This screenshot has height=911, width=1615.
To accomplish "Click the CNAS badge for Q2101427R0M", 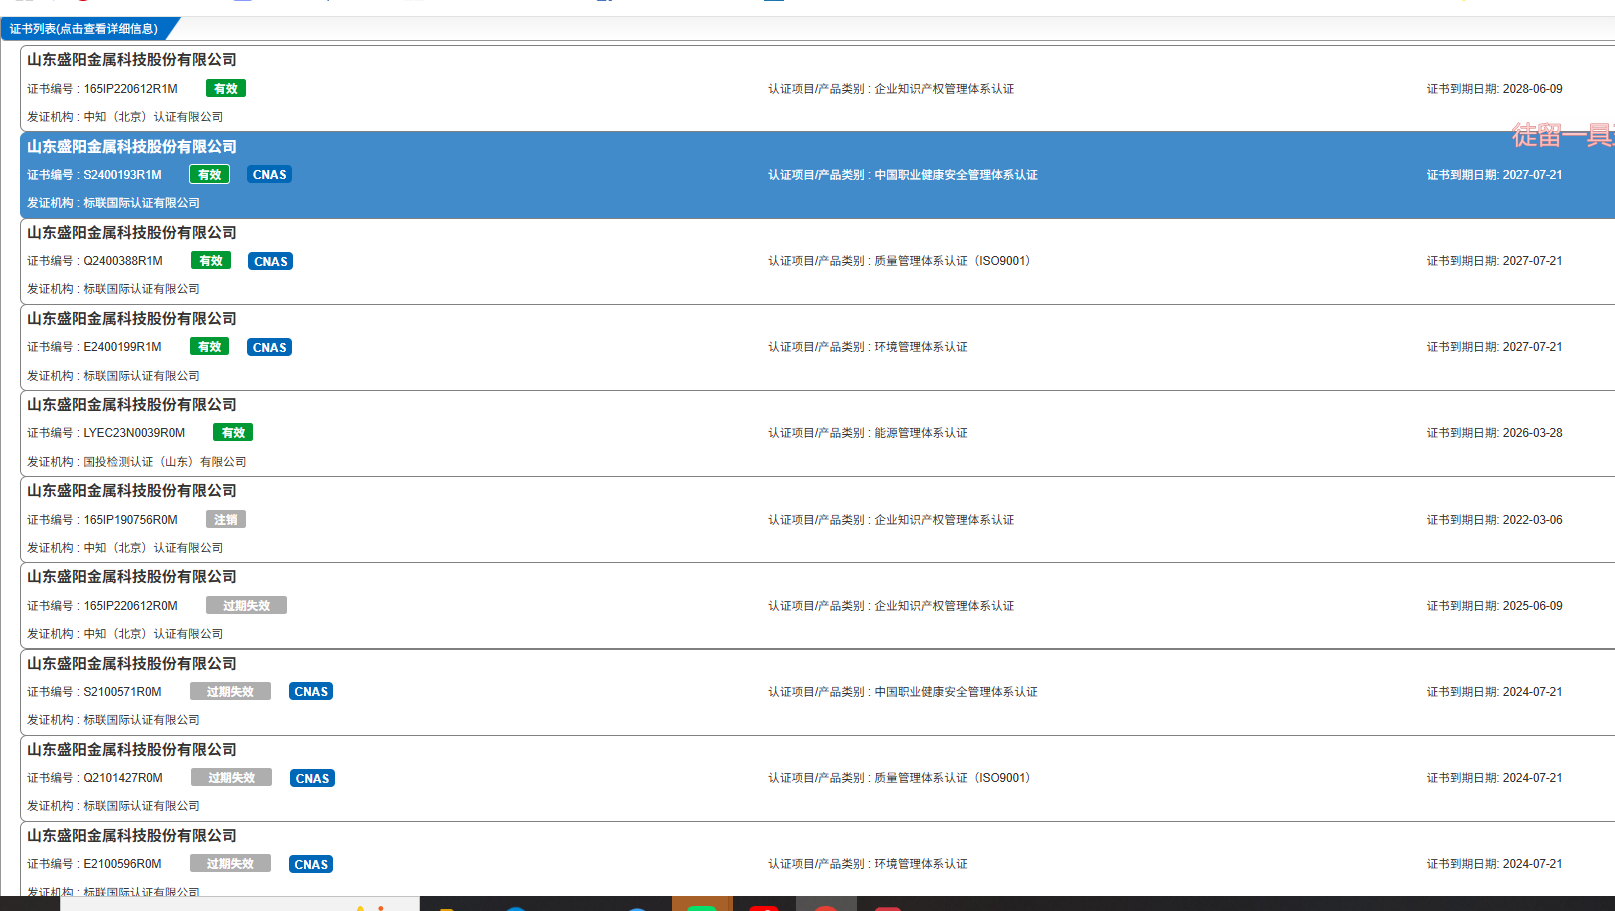I will pos(312,778).
